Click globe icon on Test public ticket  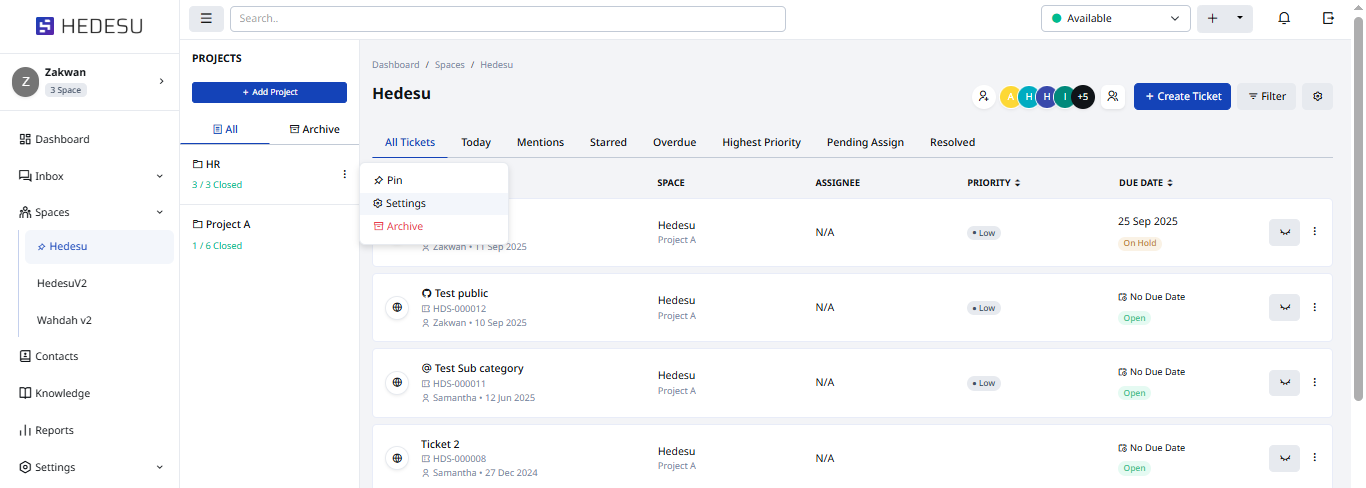[397, 308]
